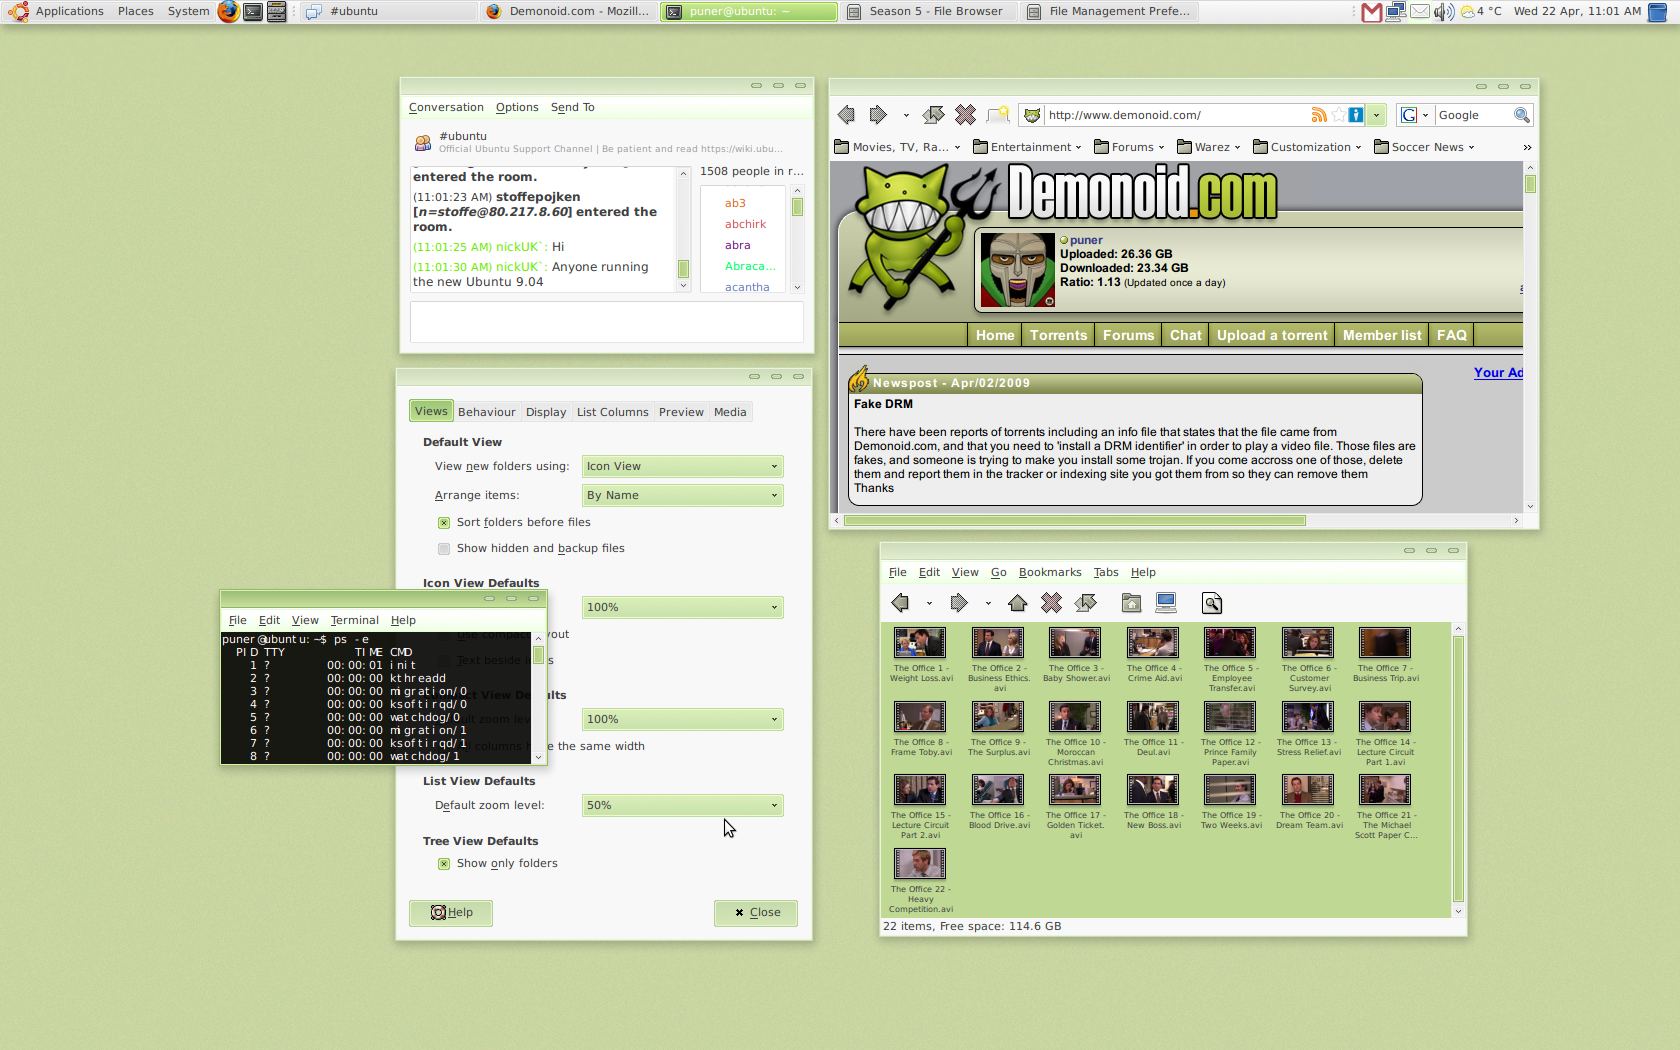Open Torrents link on Demonoid navigation
The height and width of the screenshot is (1050, 1680).
tap(1058, 336)
